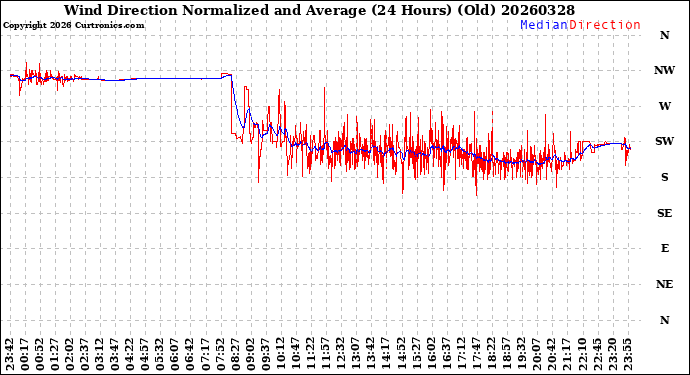Click the 13:07 time label
This screenshot has width=690, height=375.
click(356, 355)
